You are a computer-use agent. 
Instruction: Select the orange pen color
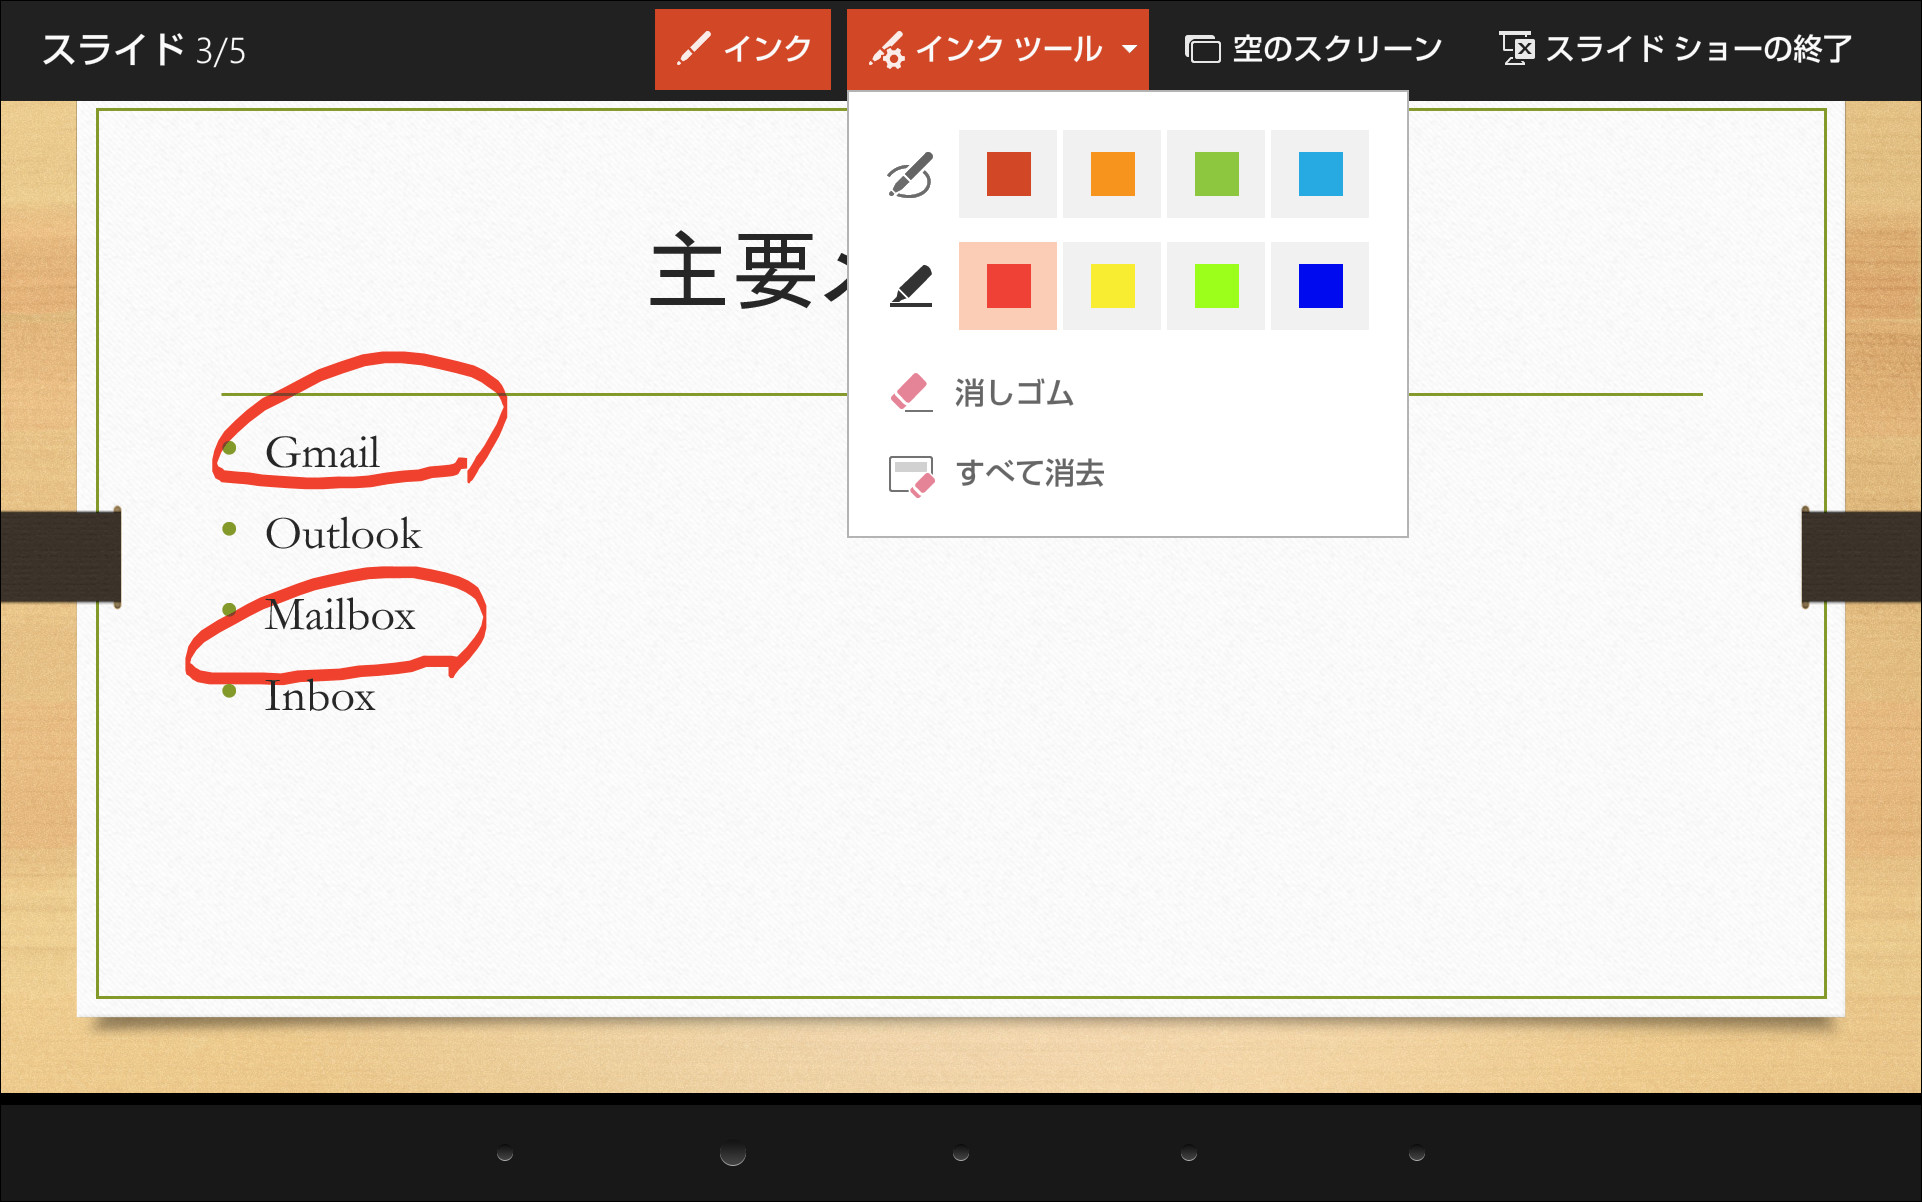1111,174
